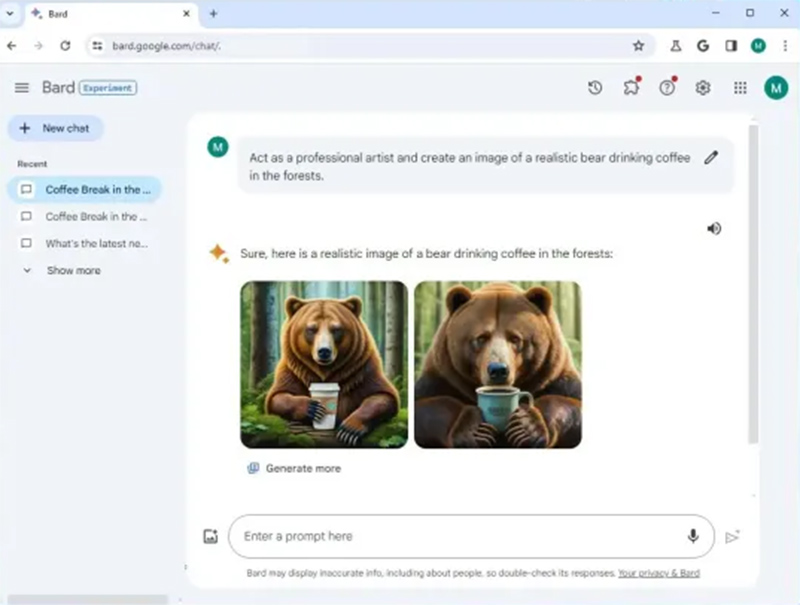Go forward in browser history

pos(38,46)
